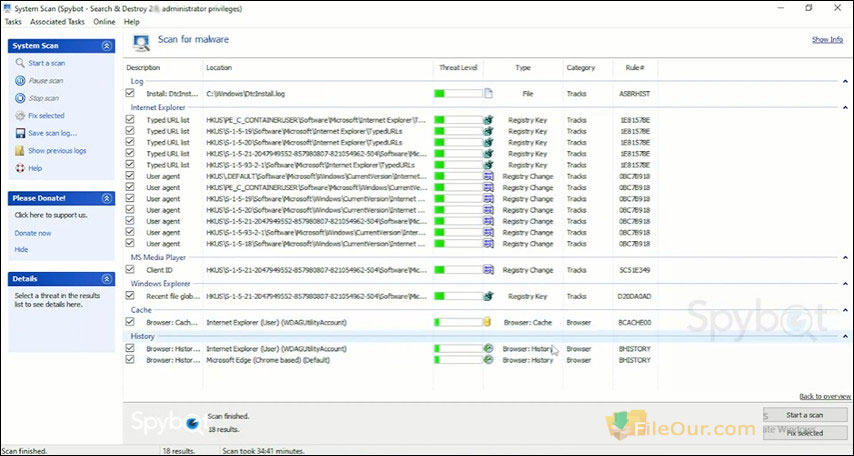Click the Start a scan button at bottom right
The height and width of the screenshot is (456, 854).
[x=805, y=415]
